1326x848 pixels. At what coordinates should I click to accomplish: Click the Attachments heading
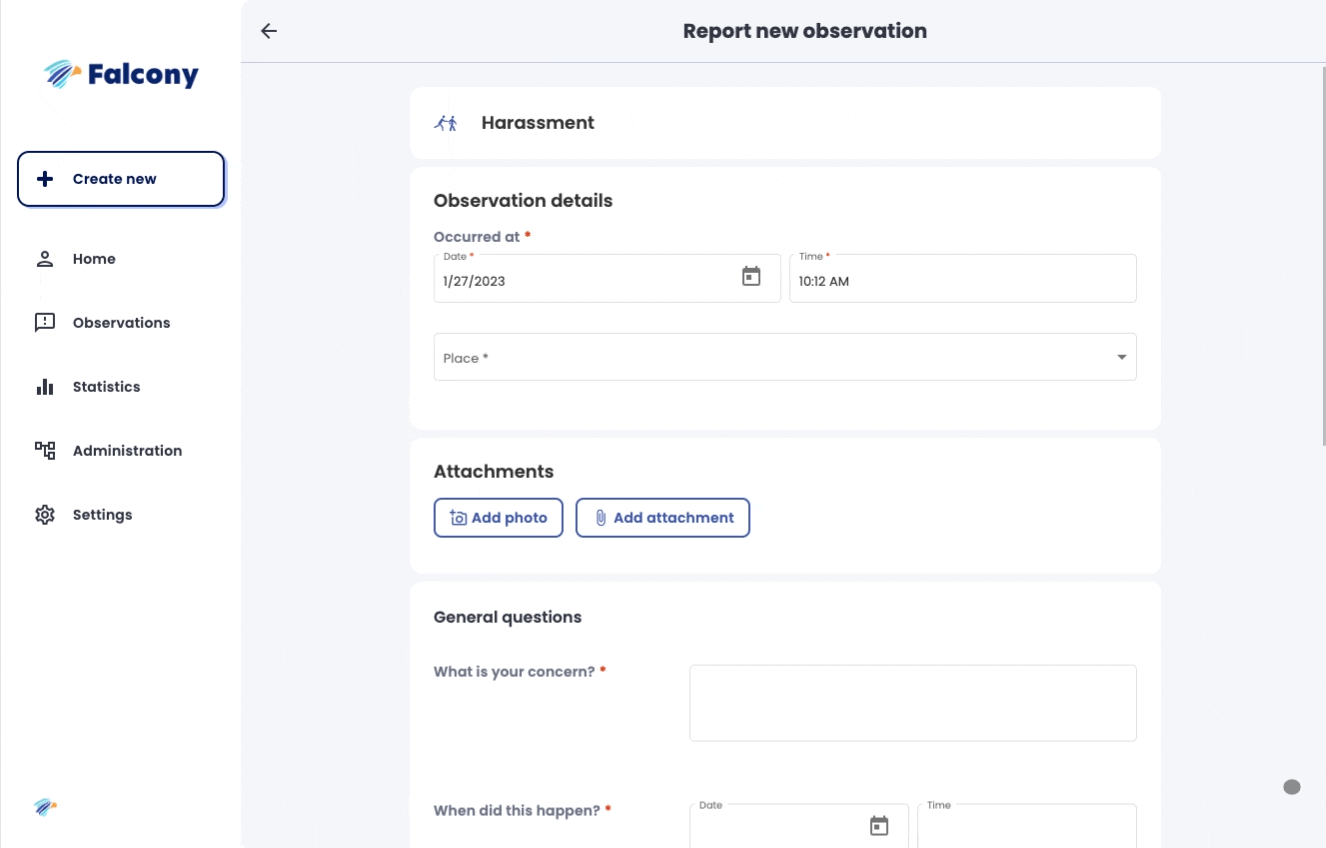click(494, 472)
